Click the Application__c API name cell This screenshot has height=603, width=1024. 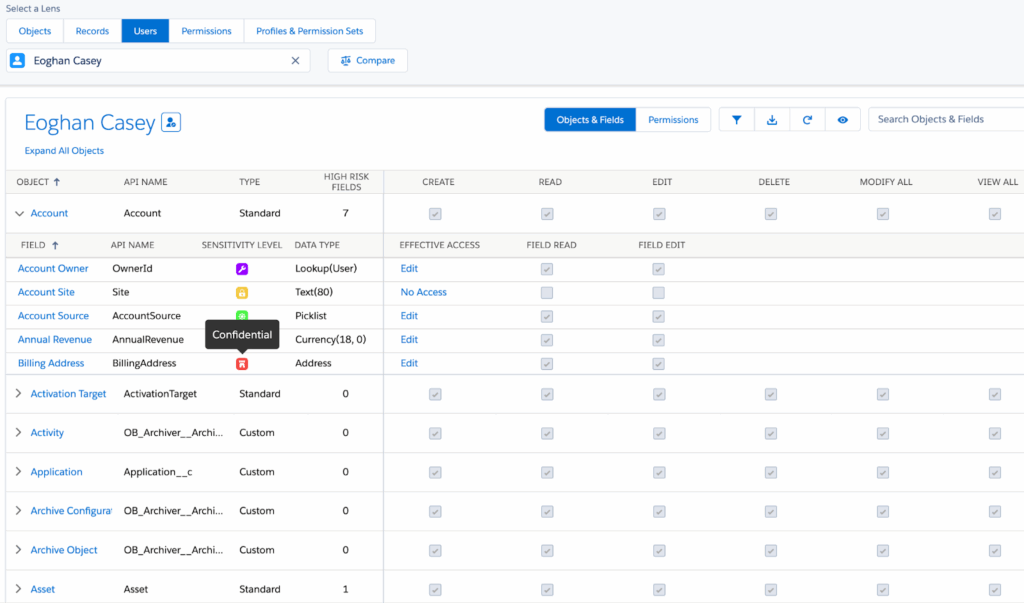click(x=158, y=472)
